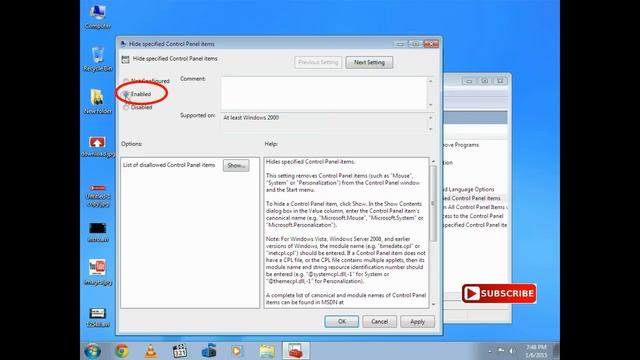The image size is (640, 360).
Task: Open the Show... disallowed items list
Action: 236,165
